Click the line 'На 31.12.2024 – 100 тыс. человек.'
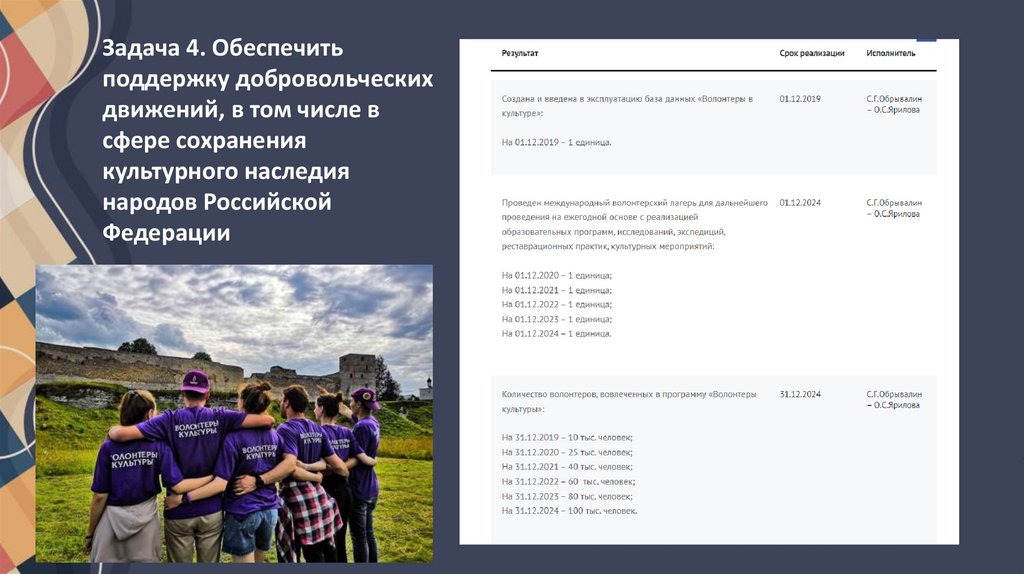 point(569,511)
